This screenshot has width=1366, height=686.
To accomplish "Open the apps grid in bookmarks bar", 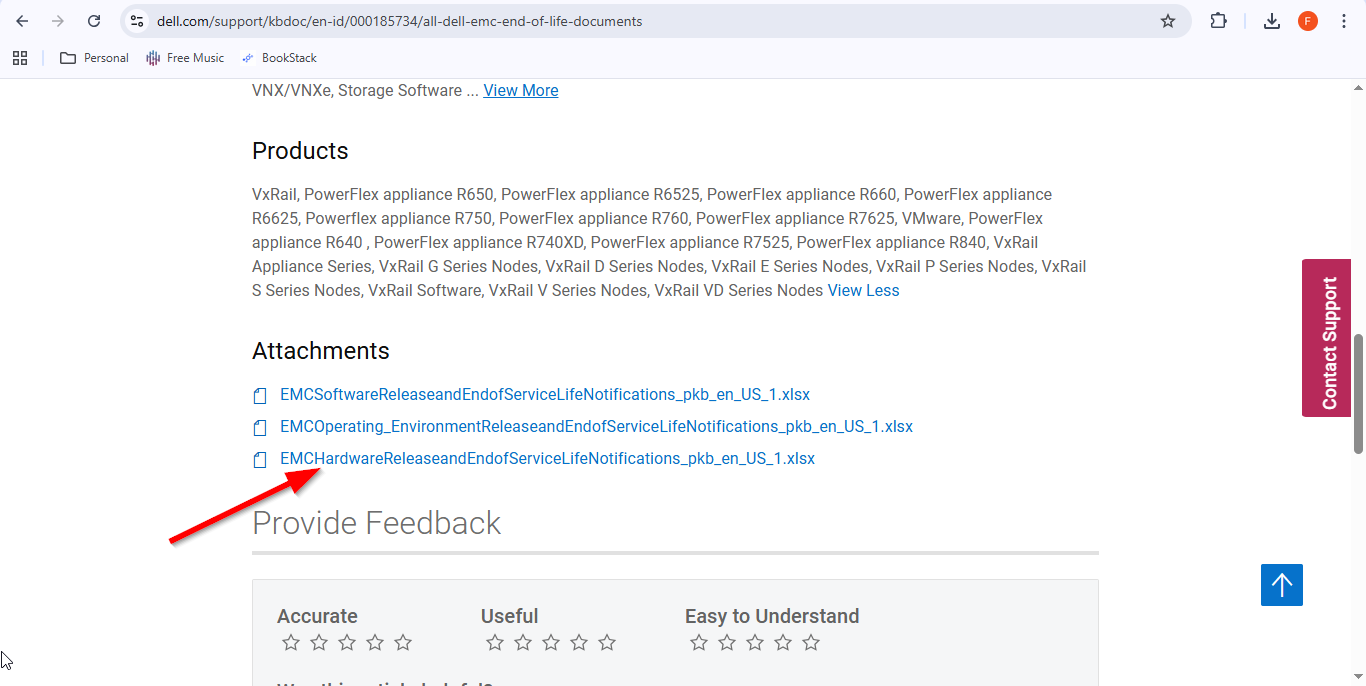I will [x=20, y=58].
